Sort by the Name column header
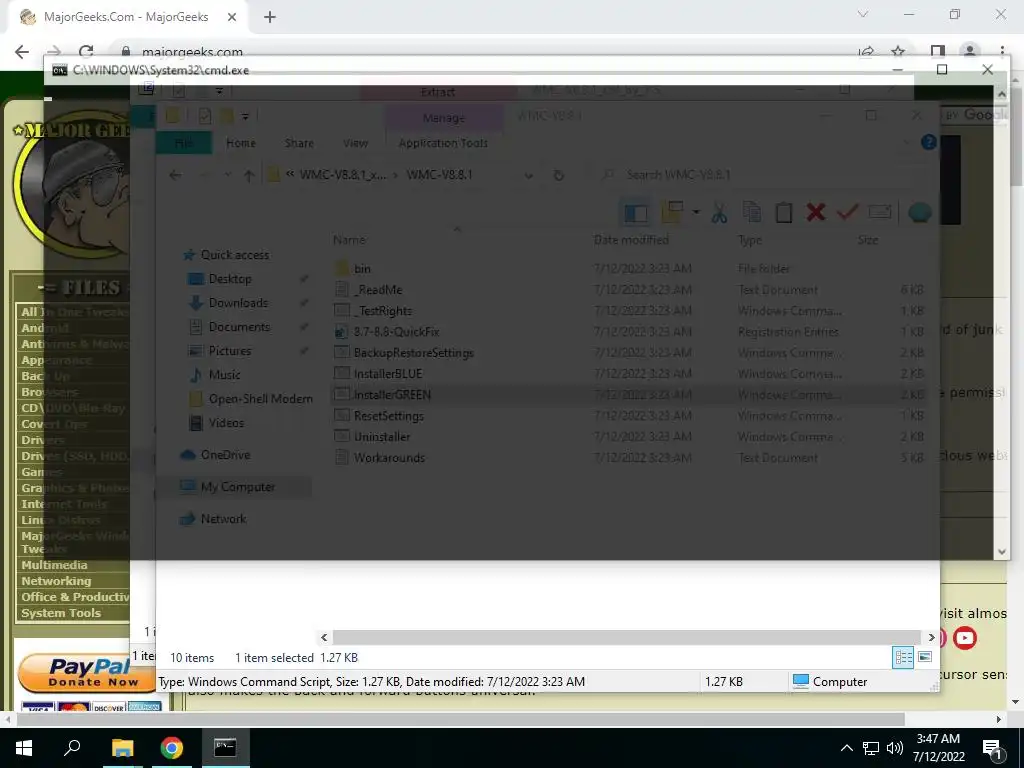 (x=349, y=240)
